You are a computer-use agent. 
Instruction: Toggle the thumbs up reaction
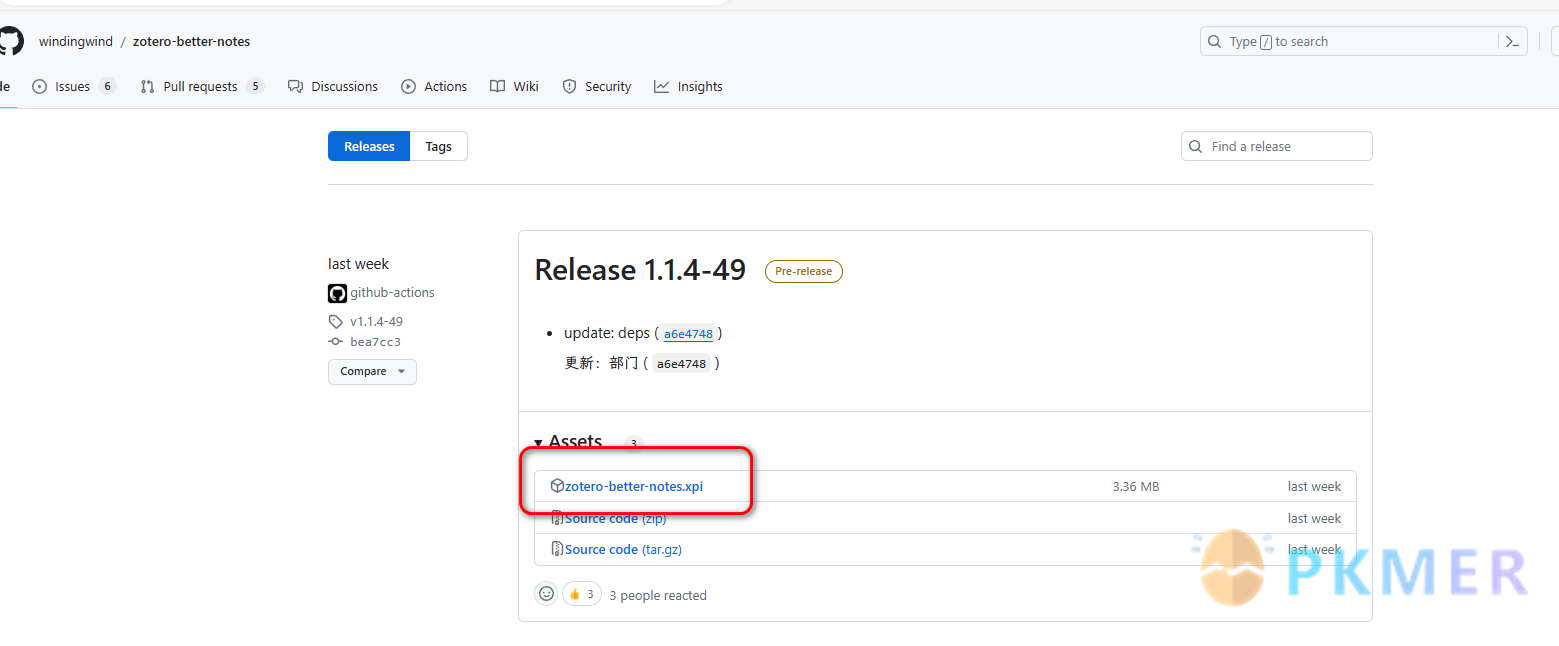coord(581,594)
